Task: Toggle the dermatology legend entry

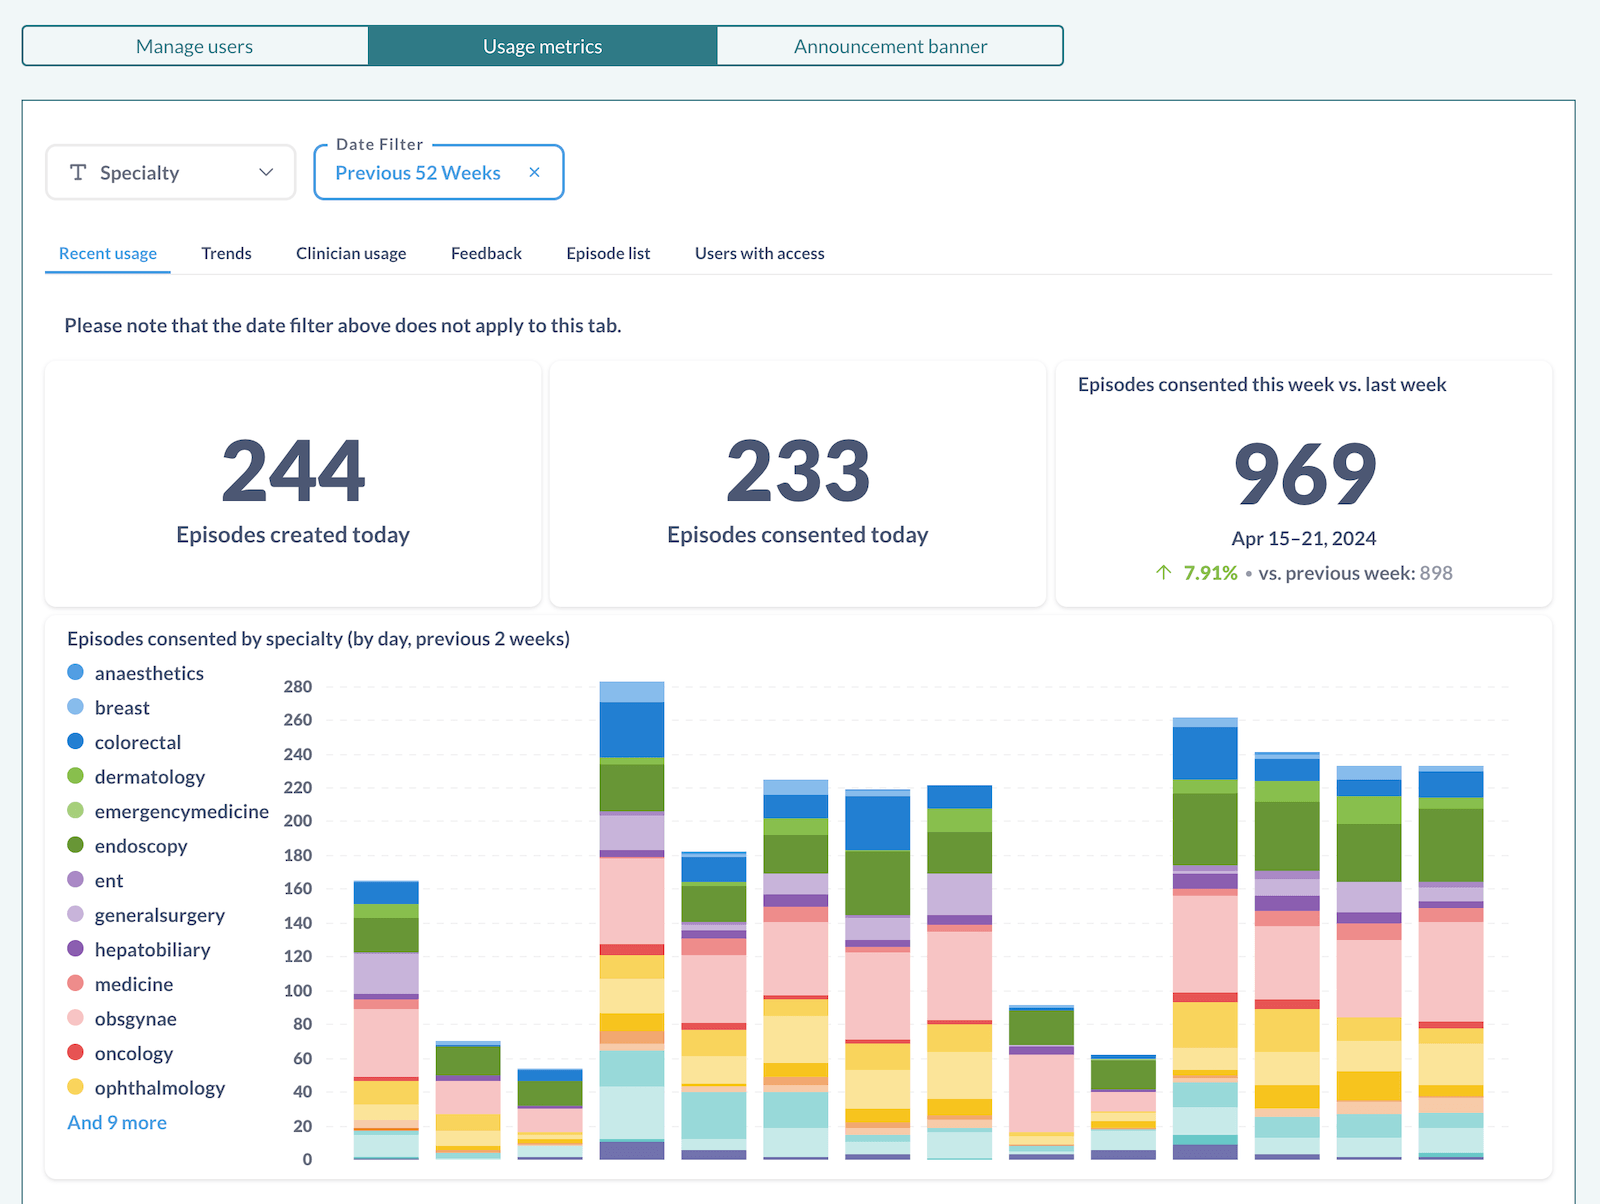Action: (x=75, y=776)
